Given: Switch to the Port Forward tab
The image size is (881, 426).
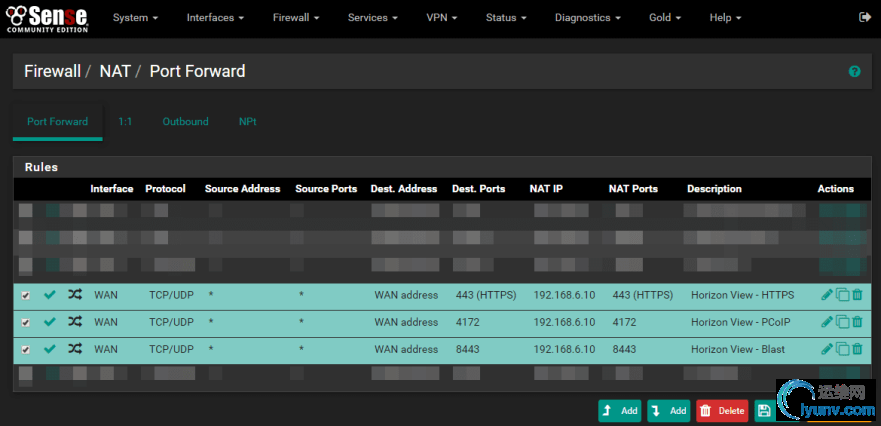Looking at the screenshot, I should (x=57, y=121).
